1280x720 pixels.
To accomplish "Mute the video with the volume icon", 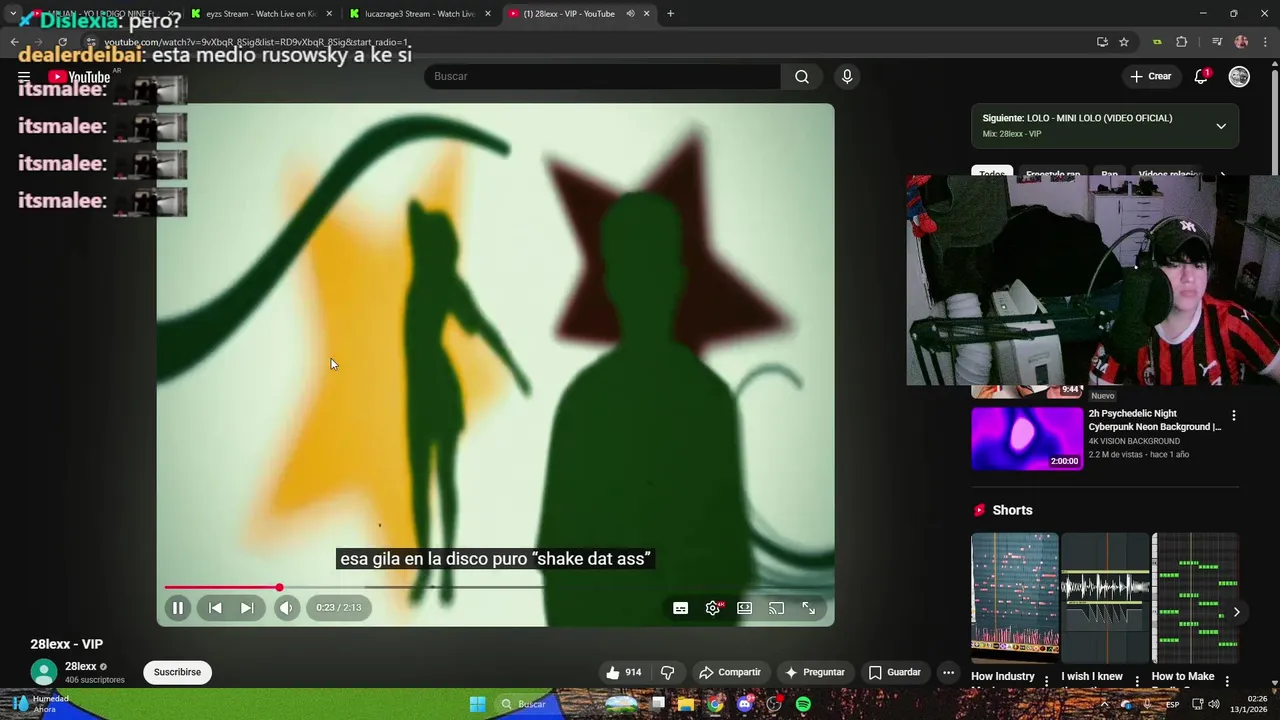I will click(287, 607).
